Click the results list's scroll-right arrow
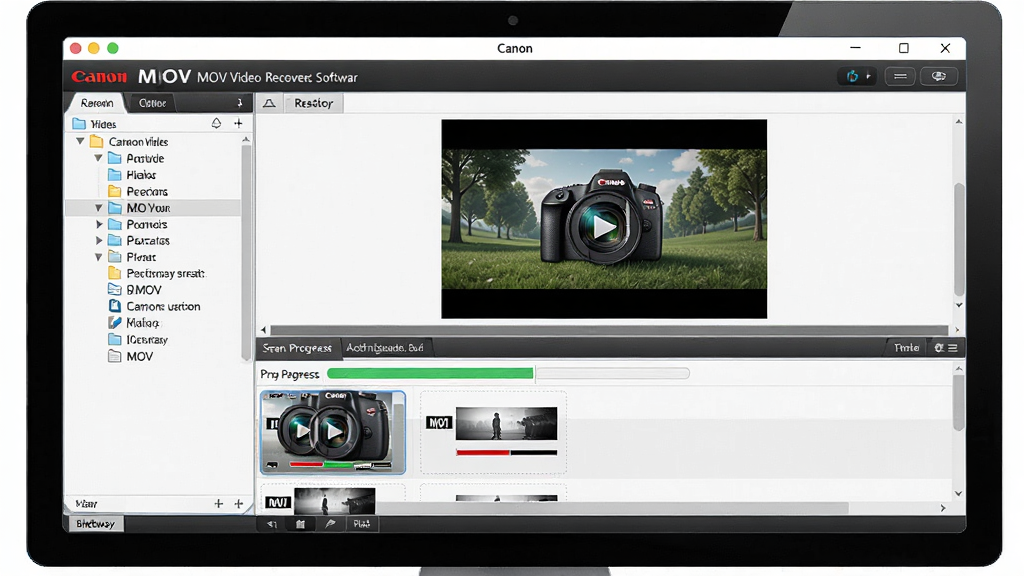This screenshot has height=576, width=1024. point(943,507)
